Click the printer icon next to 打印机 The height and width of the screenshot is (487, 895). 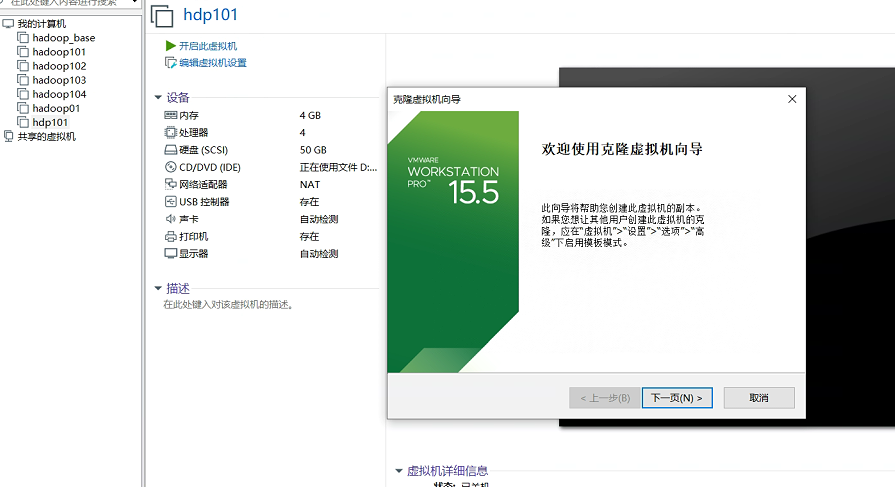point(170,236)
